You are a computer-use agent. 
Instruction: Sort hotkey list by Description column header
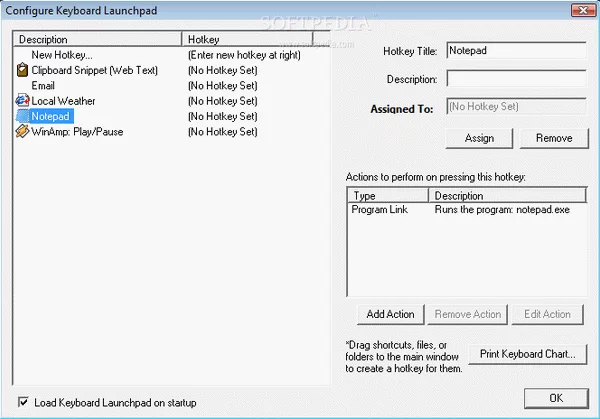[98, 39]
